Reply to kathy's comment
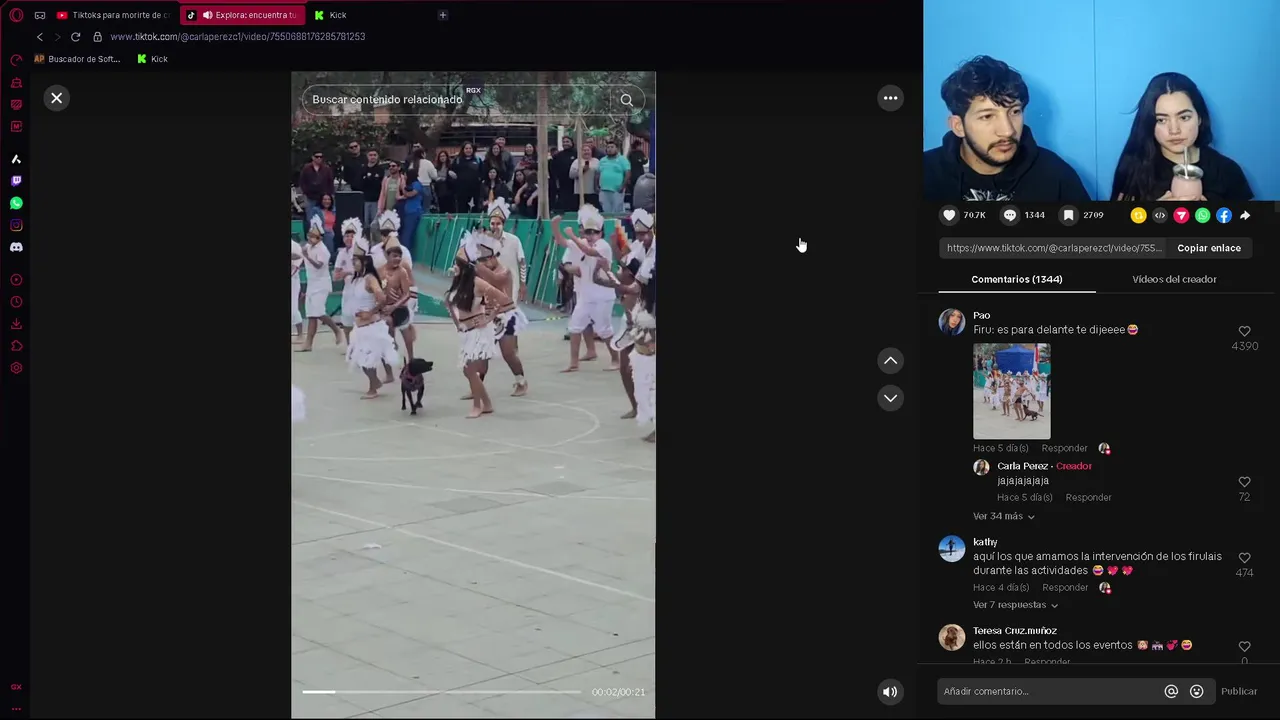 pyautogui.click(x=1064, y=587)
